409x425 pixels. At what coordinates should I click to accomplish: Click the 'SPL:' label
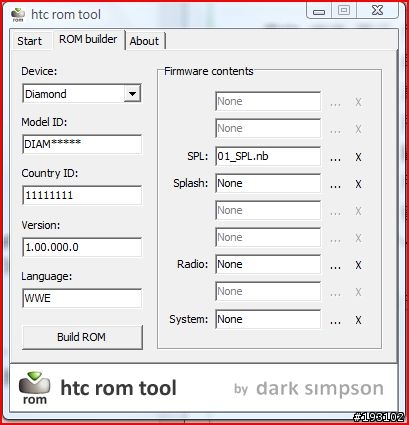click(x=197, y=156)
